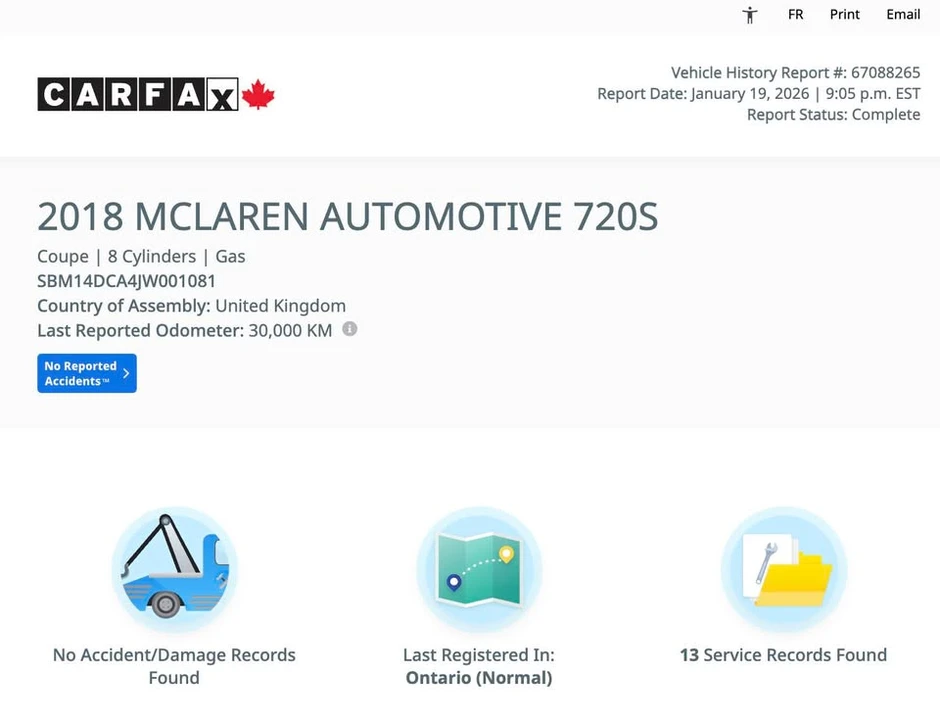Open the No Reported Accidents badge
The height and width of the screenshot is (720, 940).
click(87, 373)
